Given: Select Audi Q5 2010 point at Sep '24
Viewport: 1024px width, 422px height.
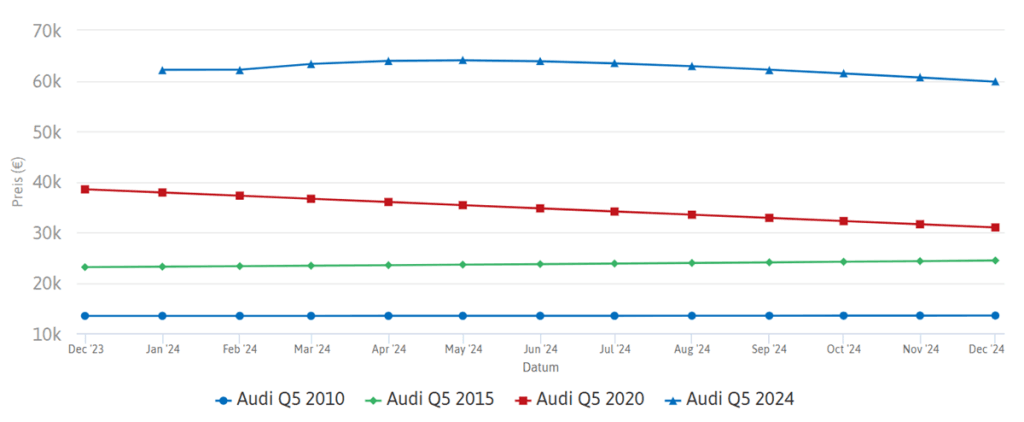Looking at the screenshot, I should tap(768, 316).
